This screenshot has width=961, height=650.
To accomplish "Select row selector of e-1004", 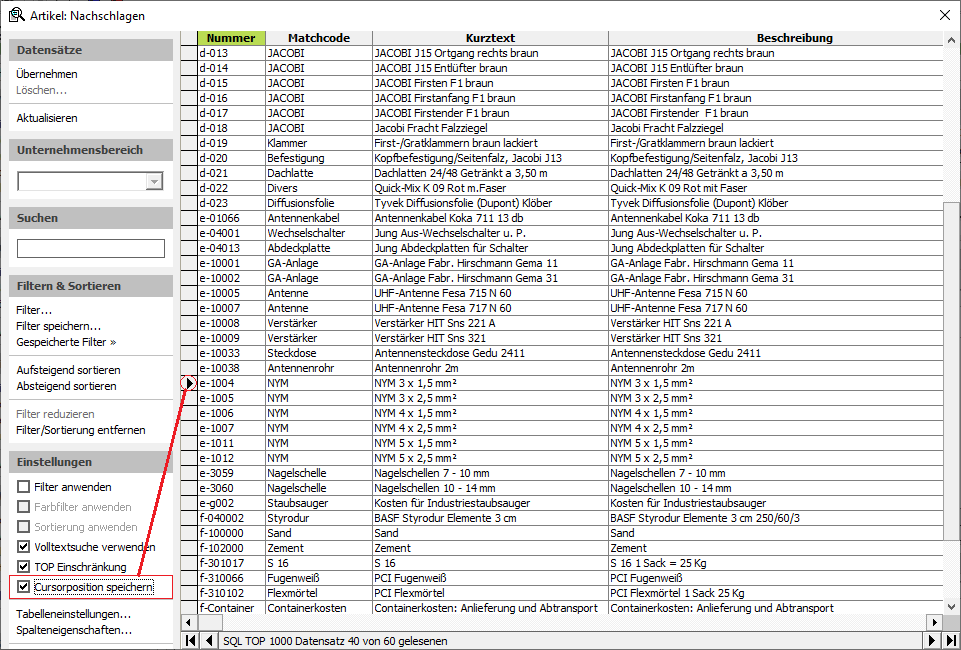I will pos(189,383).
